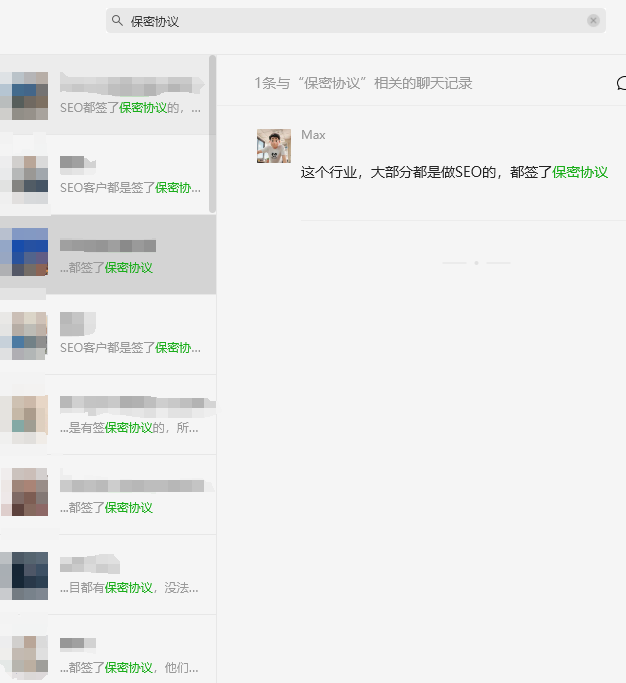626x683 pixels.
Task: Click the header "1条与保密协议相关的聊天记录"
Action: coord(363,83)
